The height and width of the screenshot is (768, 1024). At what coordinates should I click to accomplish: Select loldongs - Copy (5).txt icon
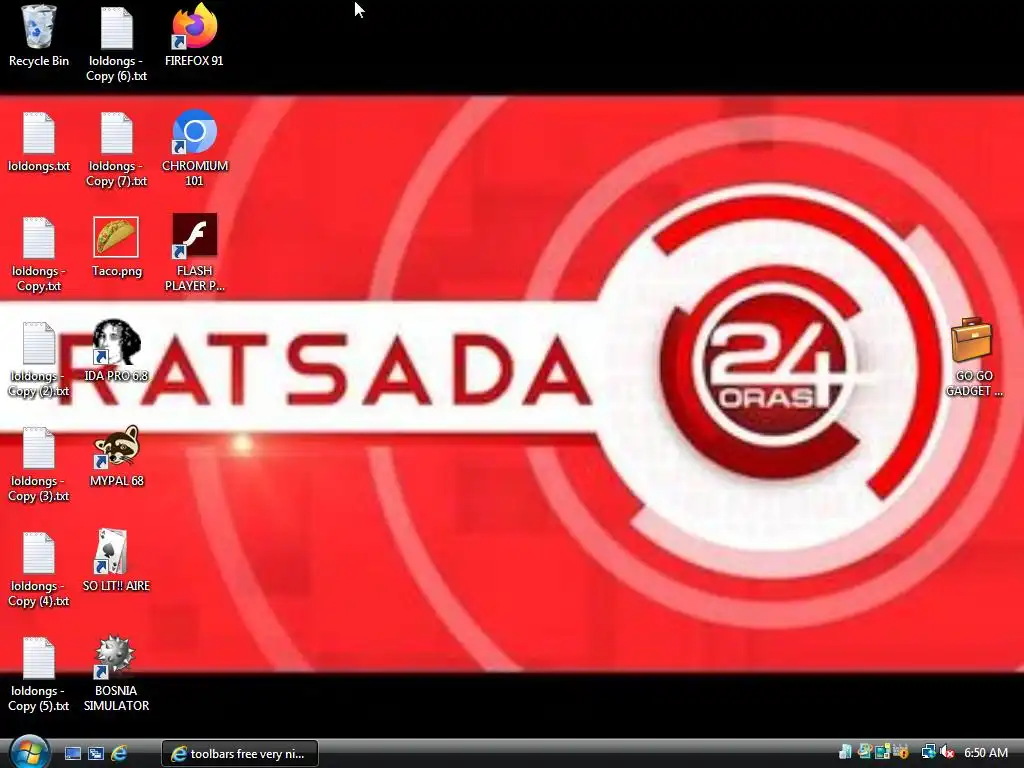[39, 675]
